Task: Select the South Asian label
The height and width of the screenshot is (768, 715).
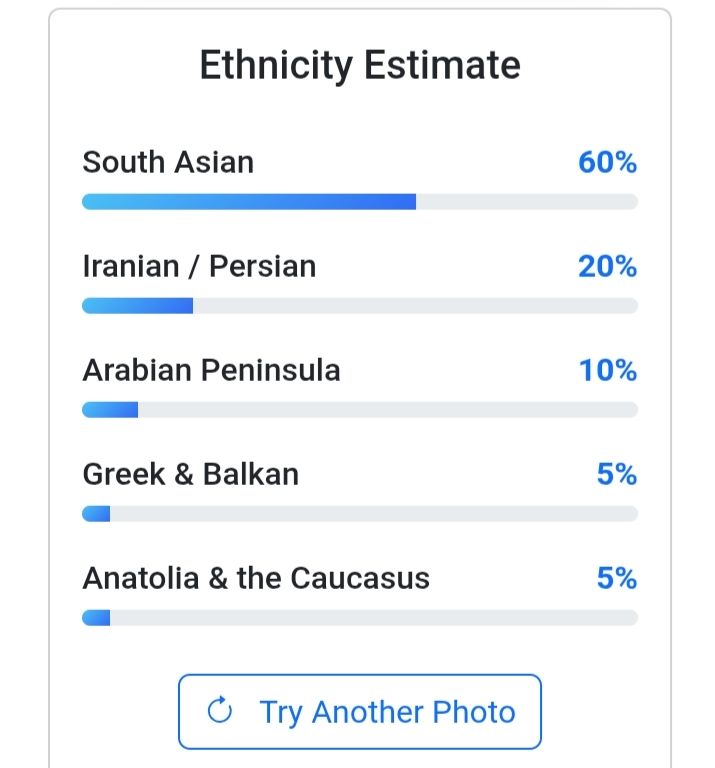Action: 168,162
